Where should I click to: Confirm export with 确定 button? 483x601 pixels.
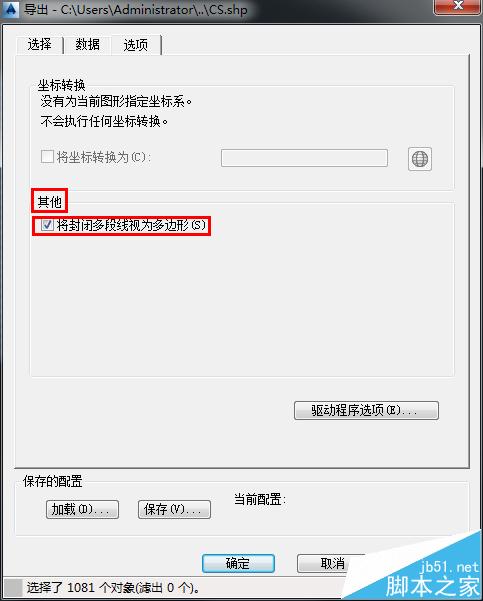pos(238,563)
